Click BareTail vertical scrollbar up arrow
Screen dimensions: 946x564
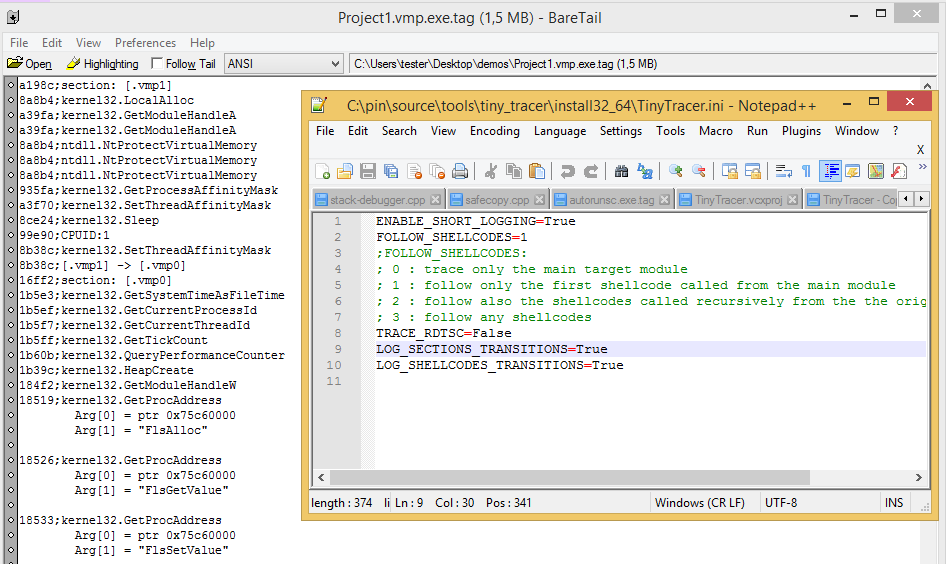(x=927, y=85)
